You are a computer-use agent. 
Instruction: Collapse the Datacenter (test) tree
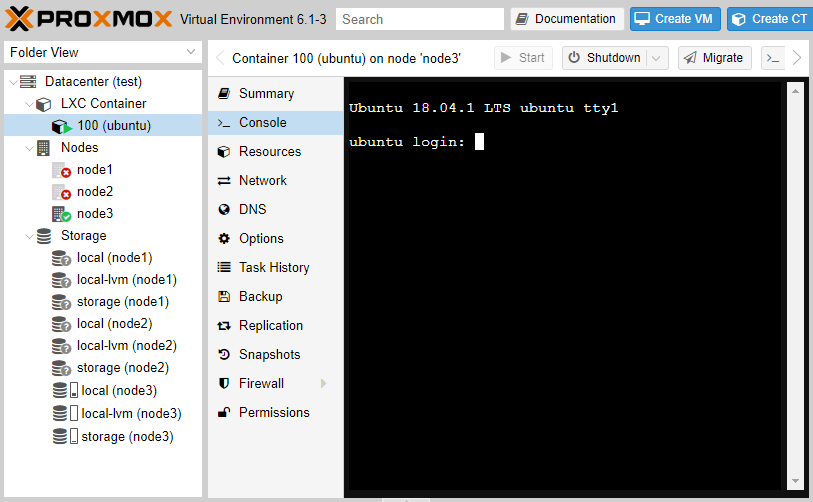[13, 82]
